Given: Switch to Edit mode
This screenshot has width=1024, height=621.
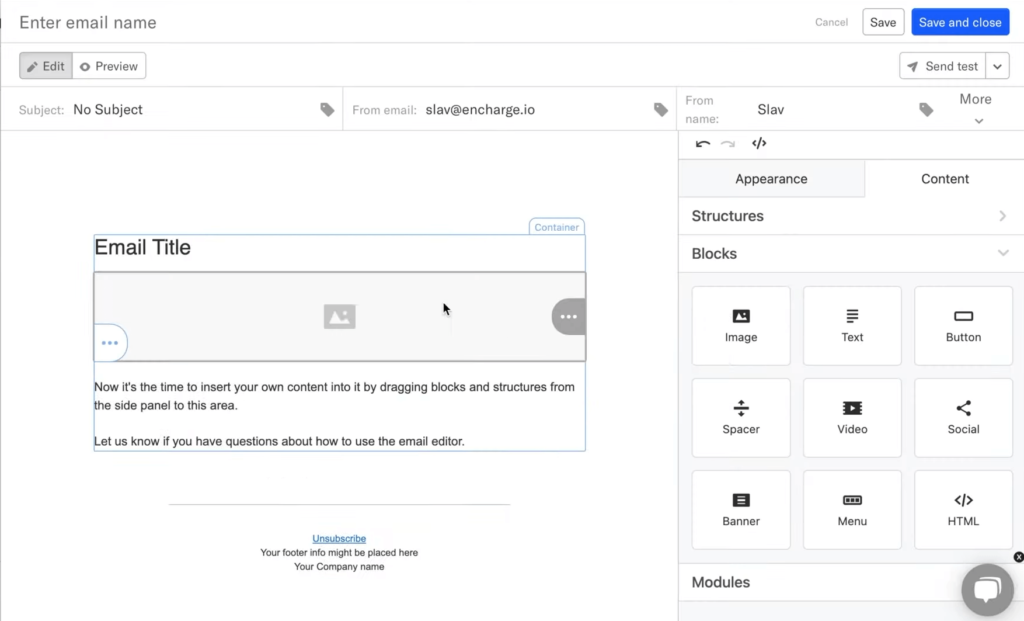Looking at the screenshot, I should [46, 66].
